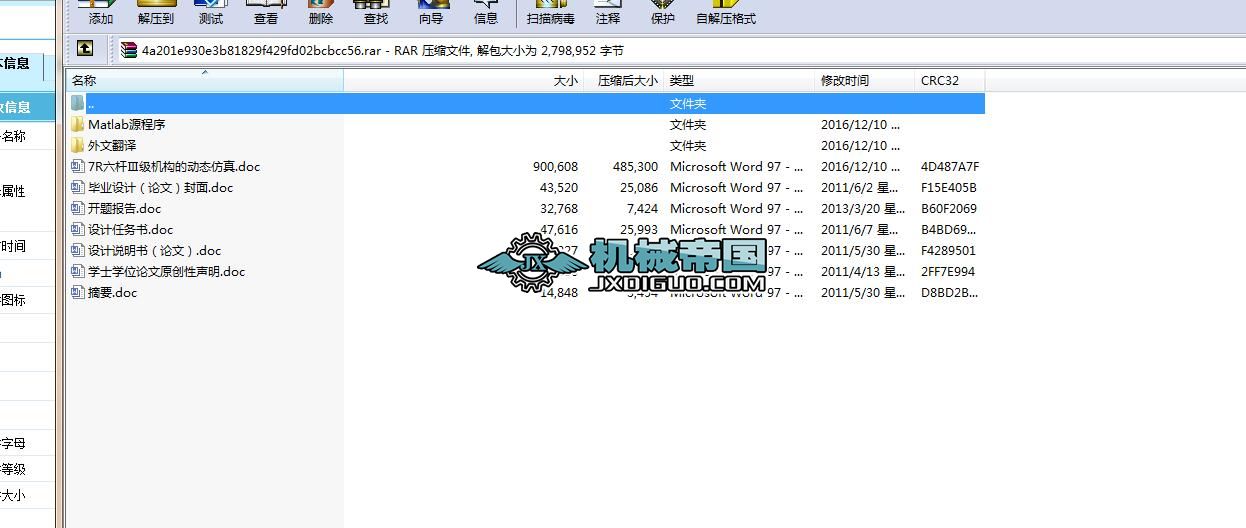Viewport: 1246px width, 528px height.
Task: Sort by the 名称 column header
Action: click(205, 80)
